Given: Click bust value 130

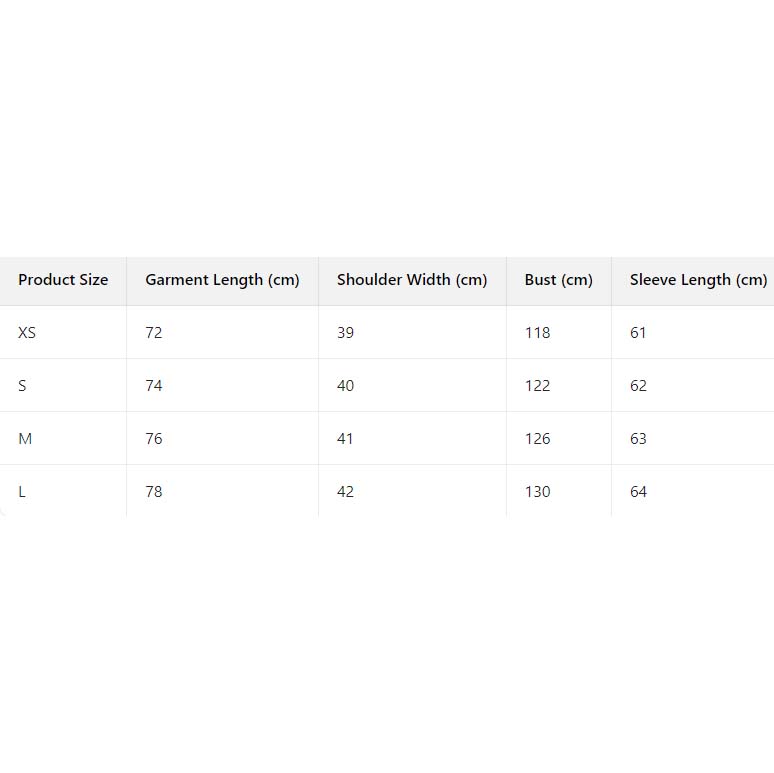Looking at the screenshot, I should [x=538, y=492].
